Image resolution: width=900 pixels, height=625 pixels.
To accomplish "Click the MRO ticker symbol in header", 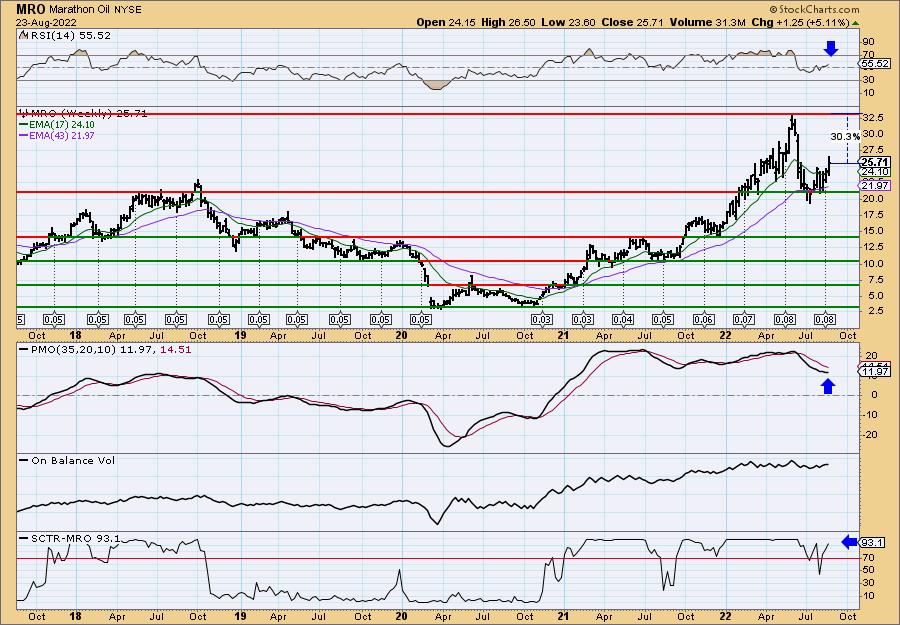I will pos(30,9).
